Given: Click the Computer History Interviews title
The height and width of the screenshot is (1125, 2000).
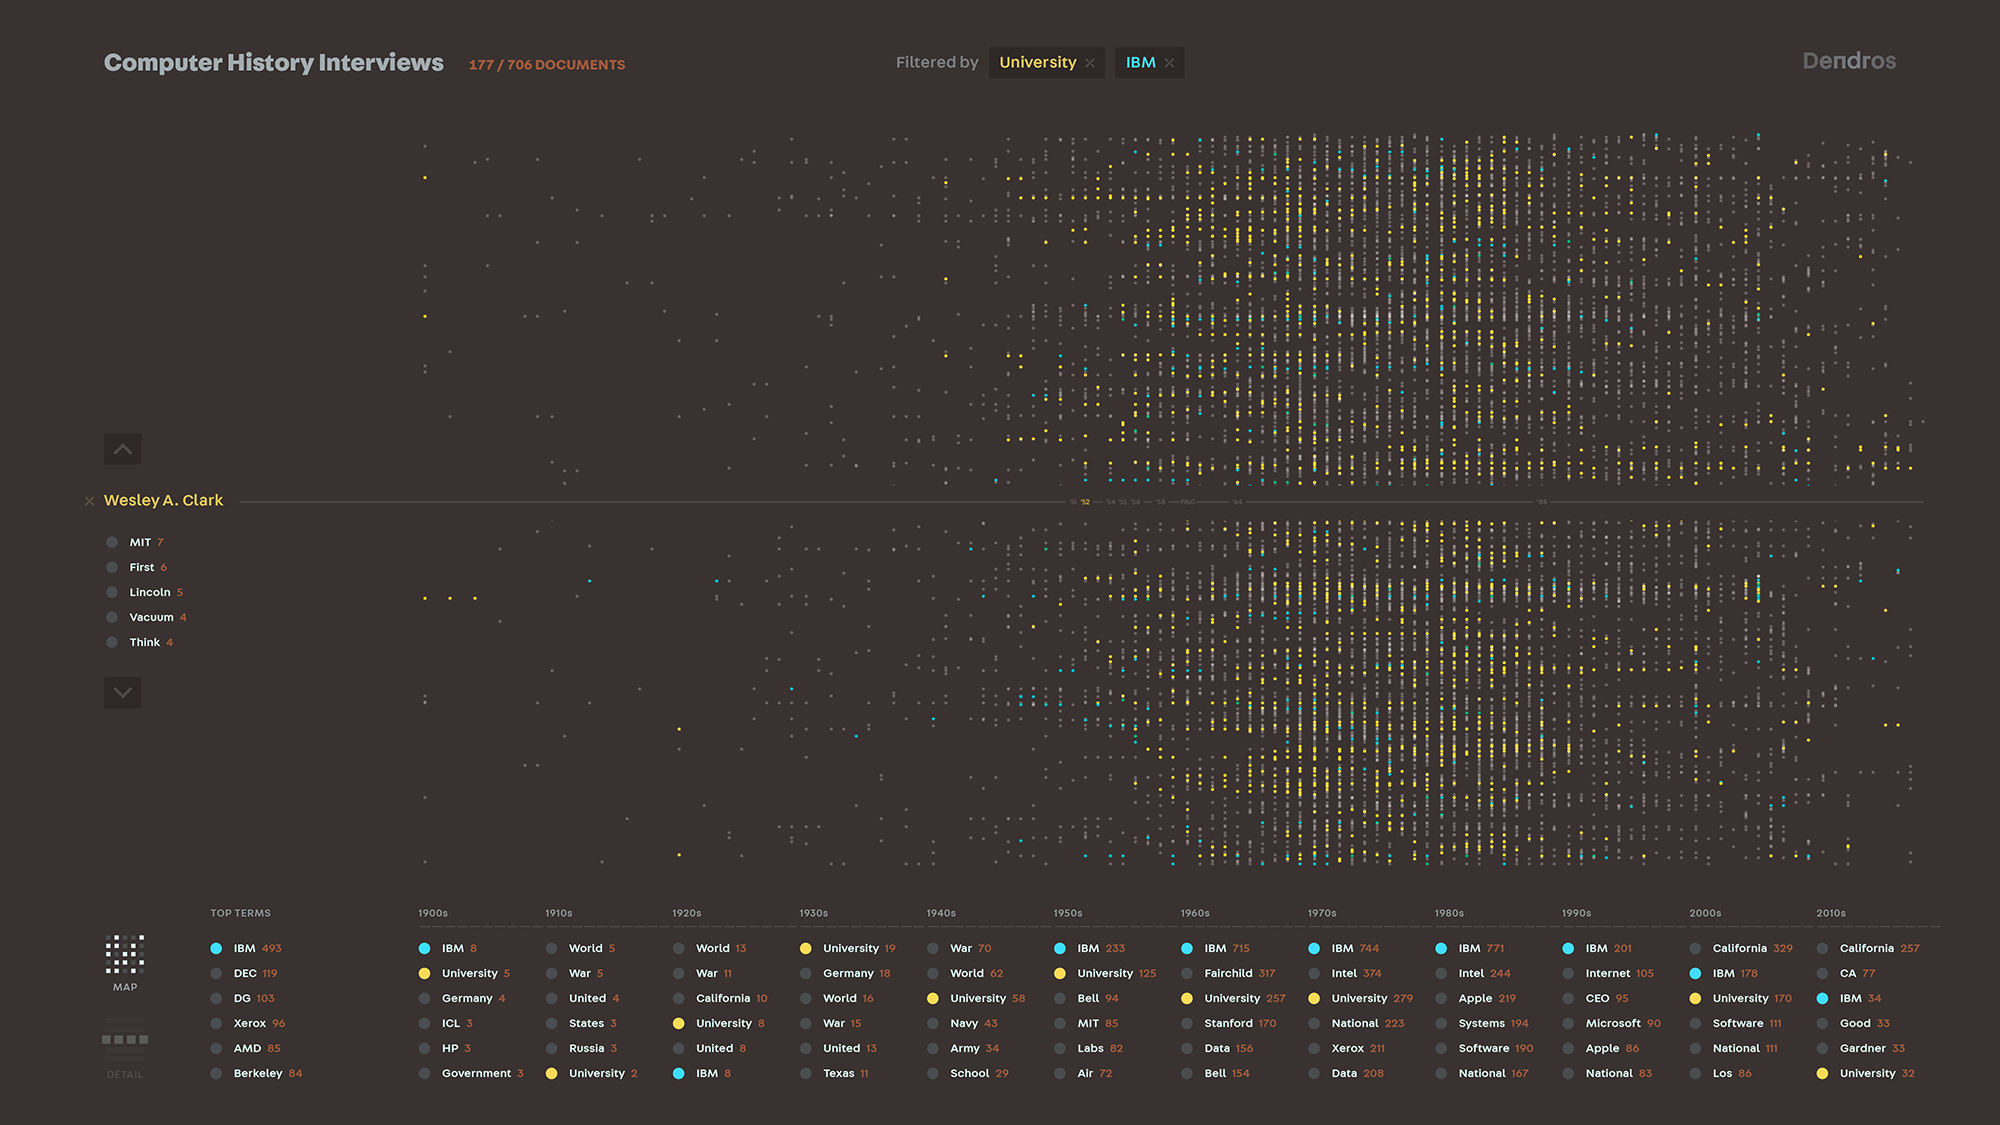Looking at the screenshot, I should point(273,62).
